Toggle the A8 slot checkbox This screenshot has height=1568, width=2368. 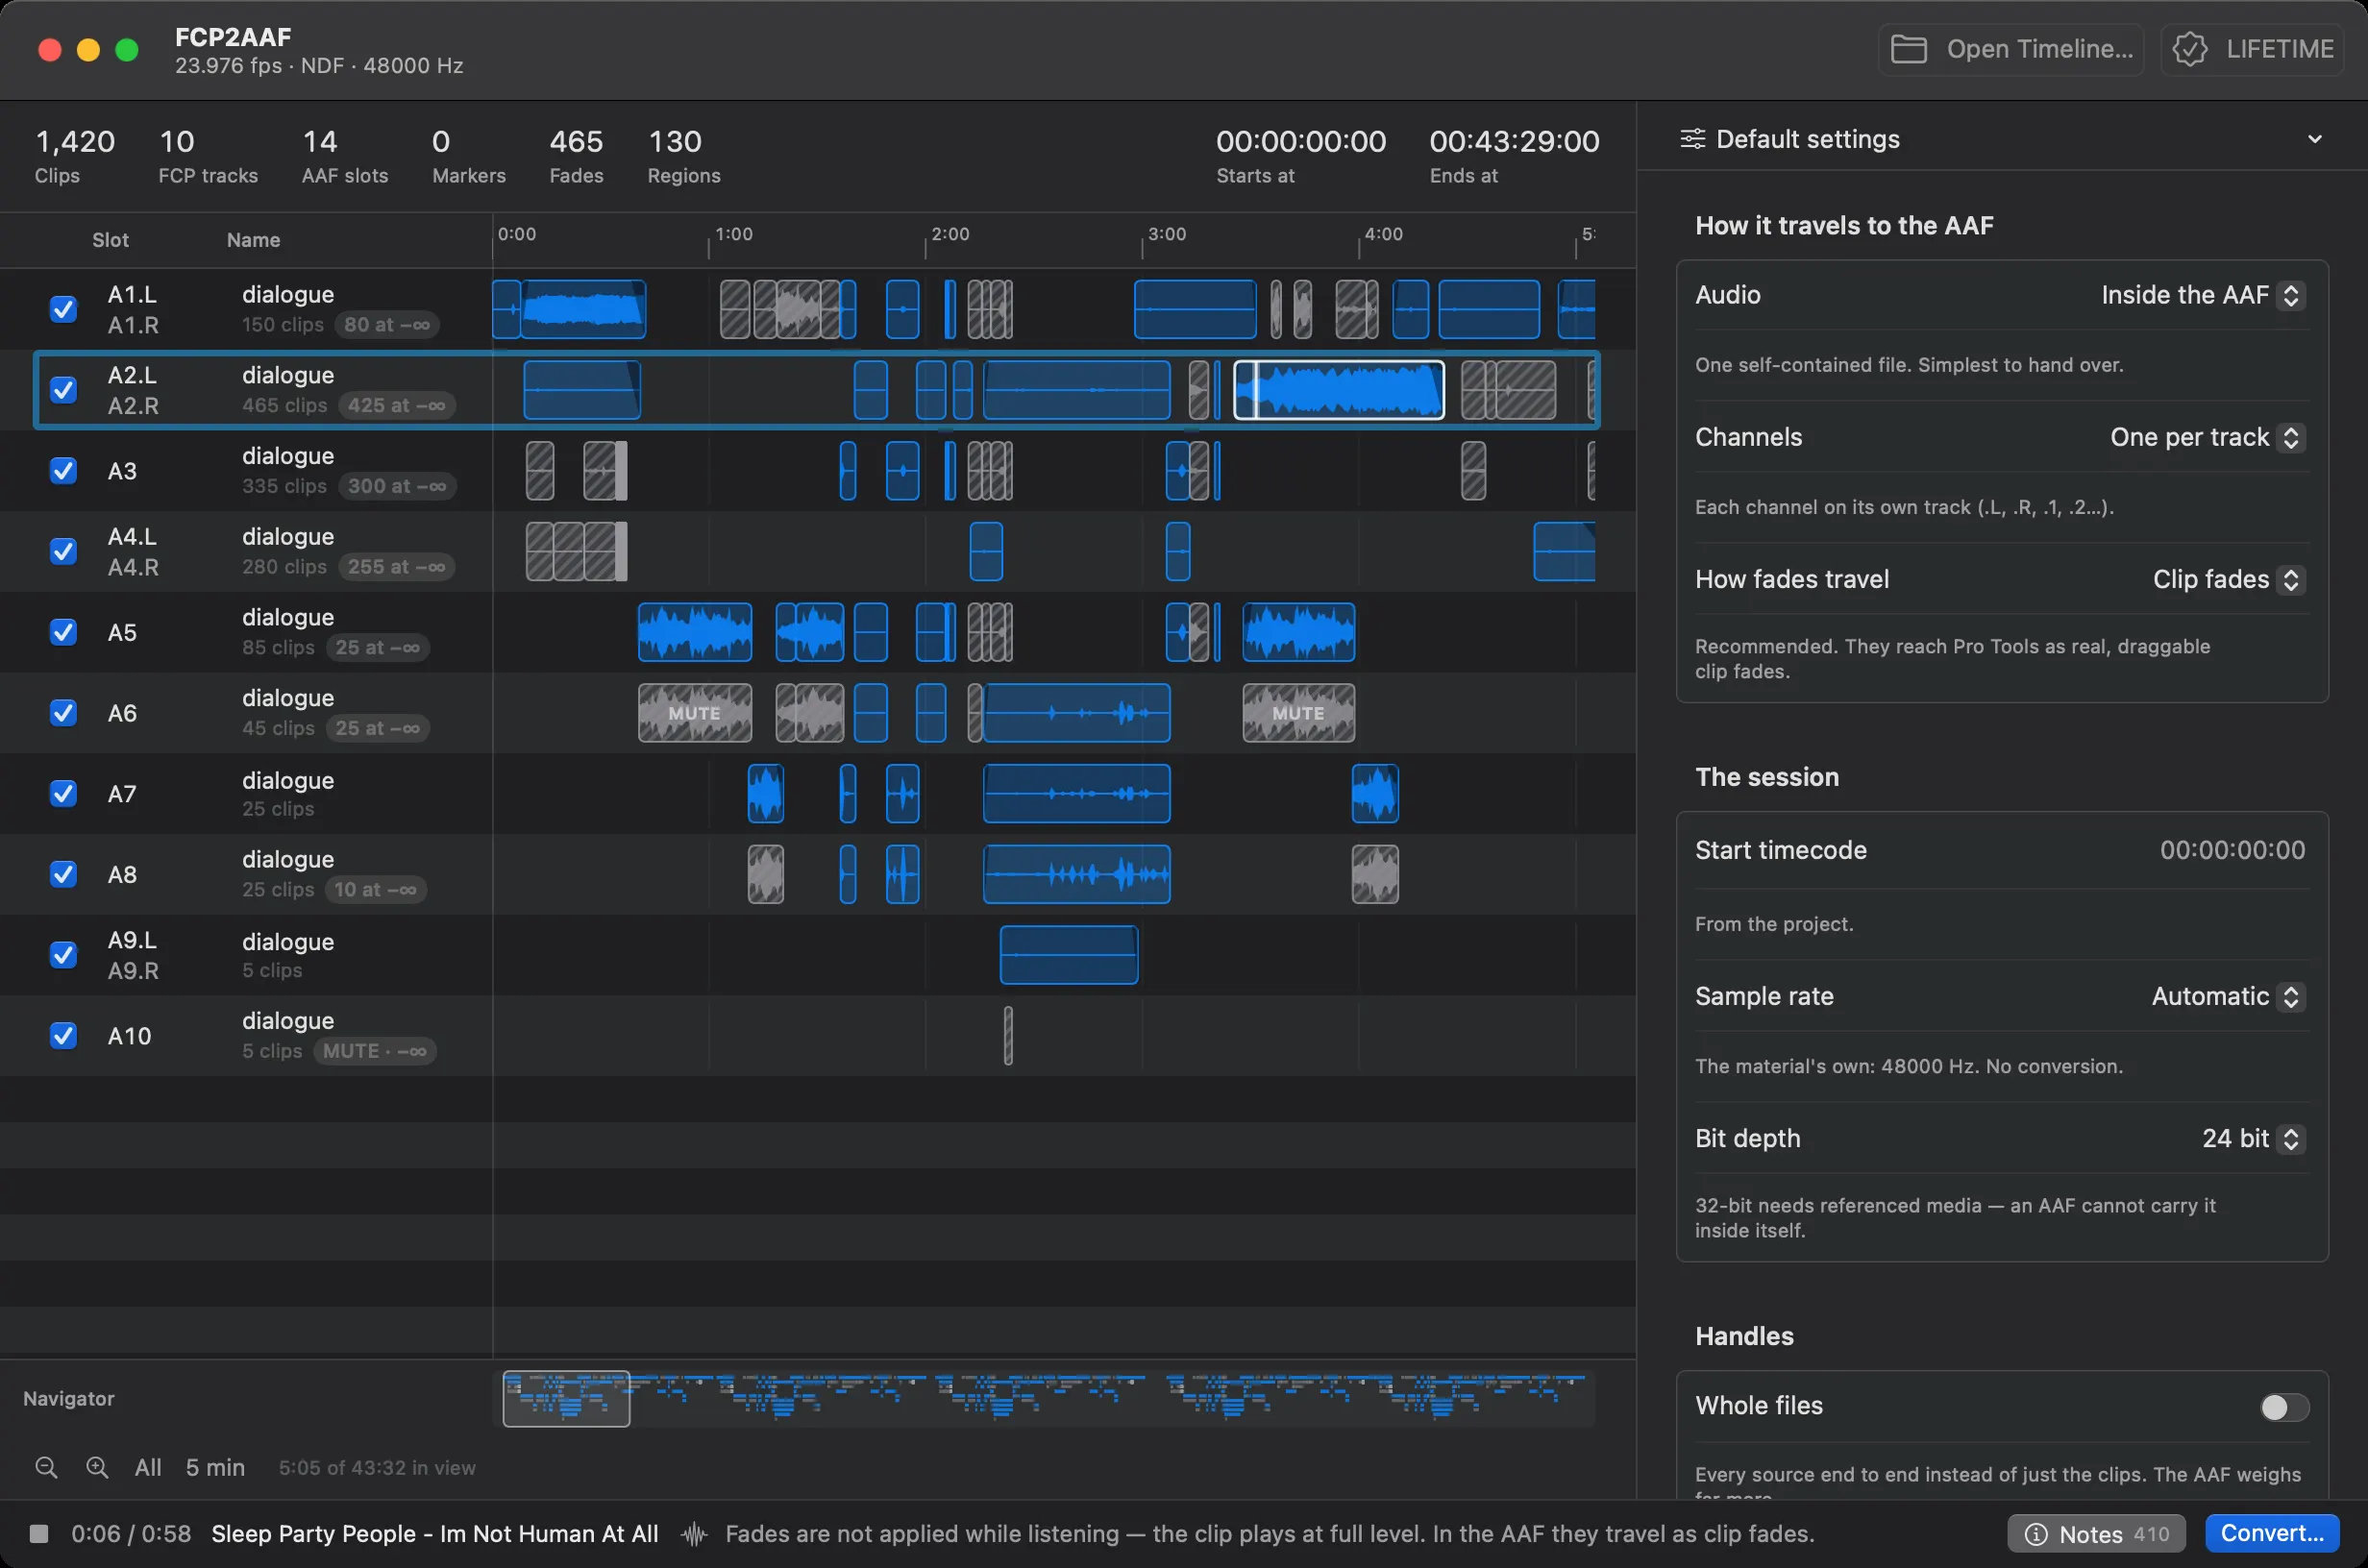(63, 874)
